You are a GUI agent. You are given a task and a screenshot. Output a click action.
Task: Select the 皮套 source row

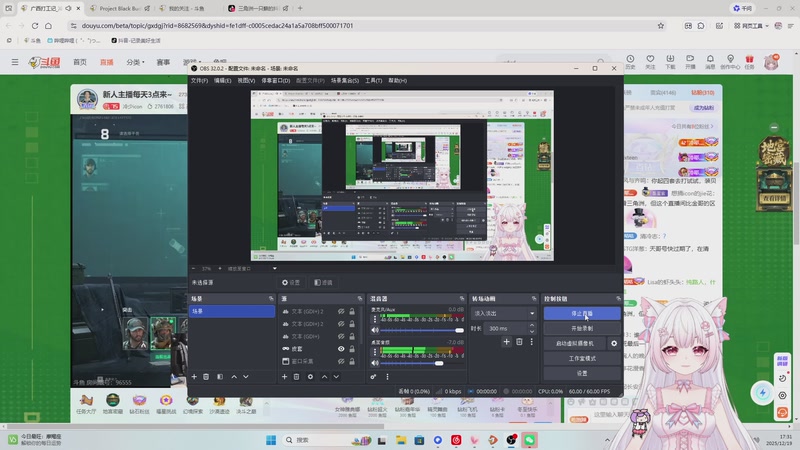319,349
